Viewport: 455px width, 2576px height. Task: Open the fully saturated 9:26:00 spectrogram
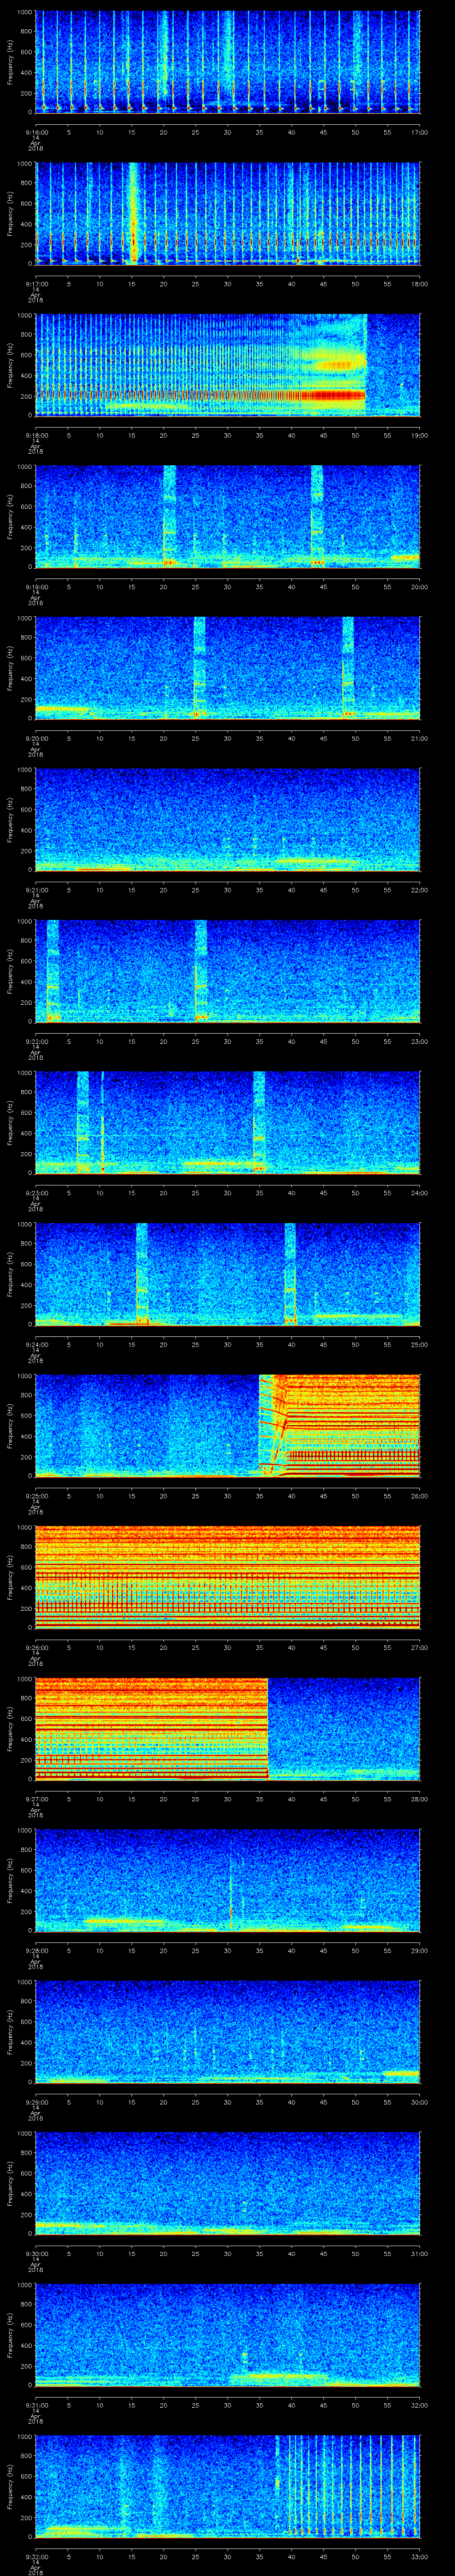tap(227, 1576)
